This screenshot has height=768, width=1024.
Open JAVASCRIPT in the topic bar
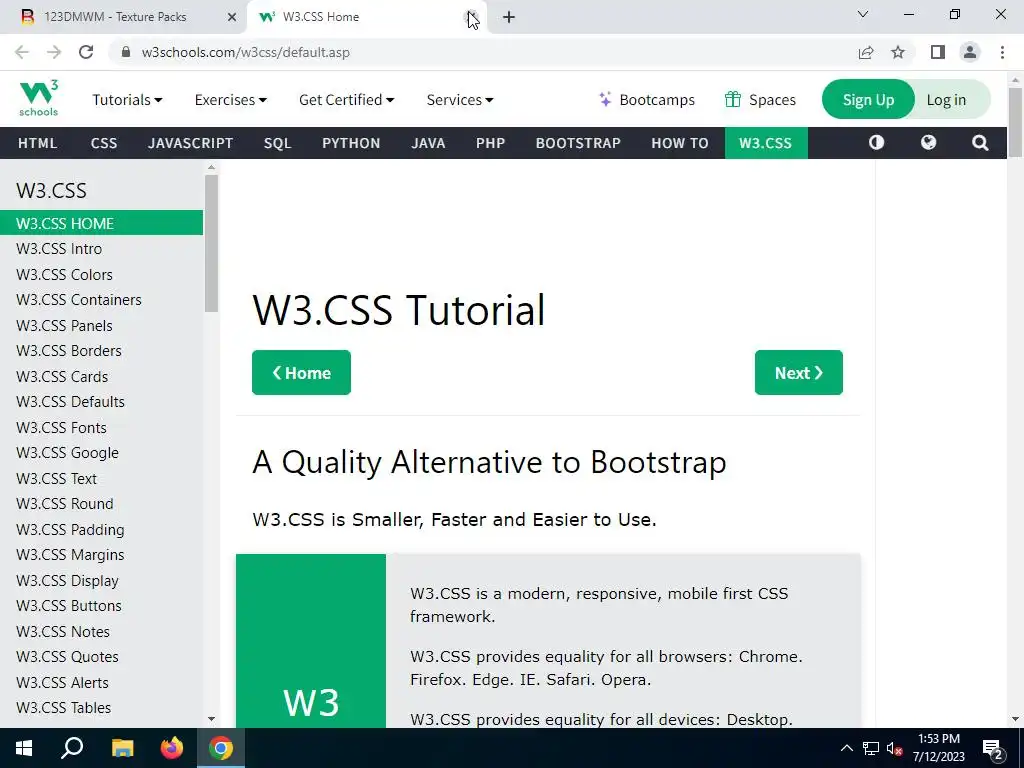point(190,143)
